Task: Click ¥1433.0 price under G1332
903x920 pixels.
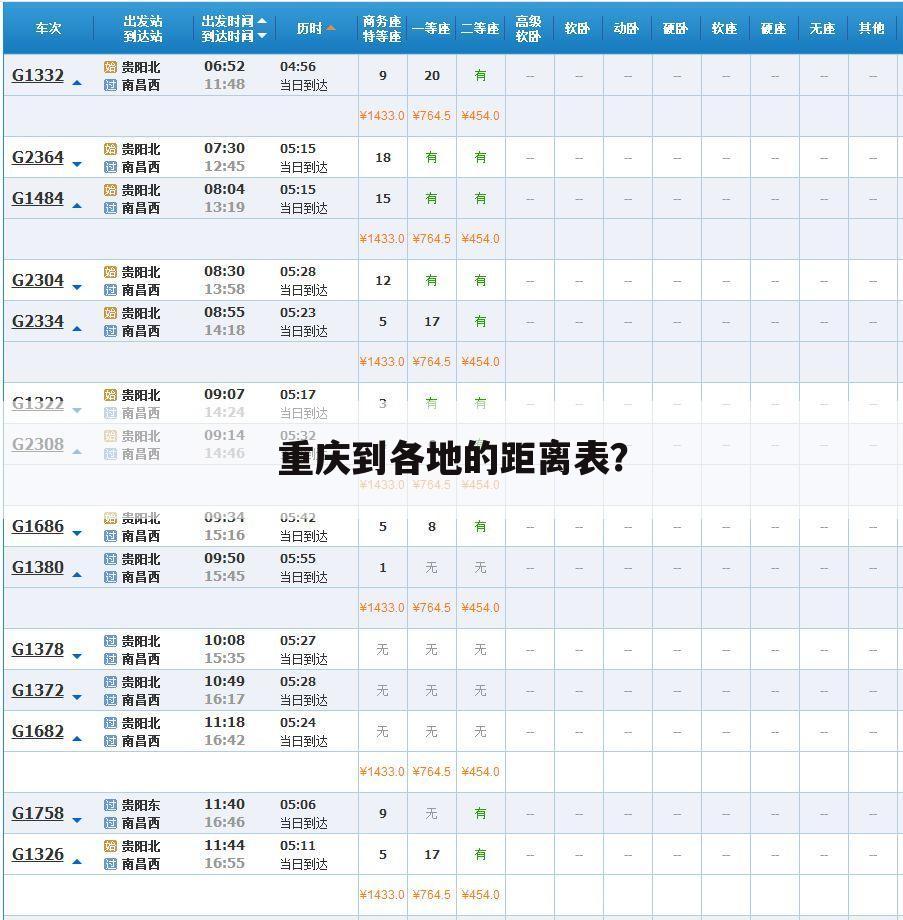Action: click(x=382, y=116)
